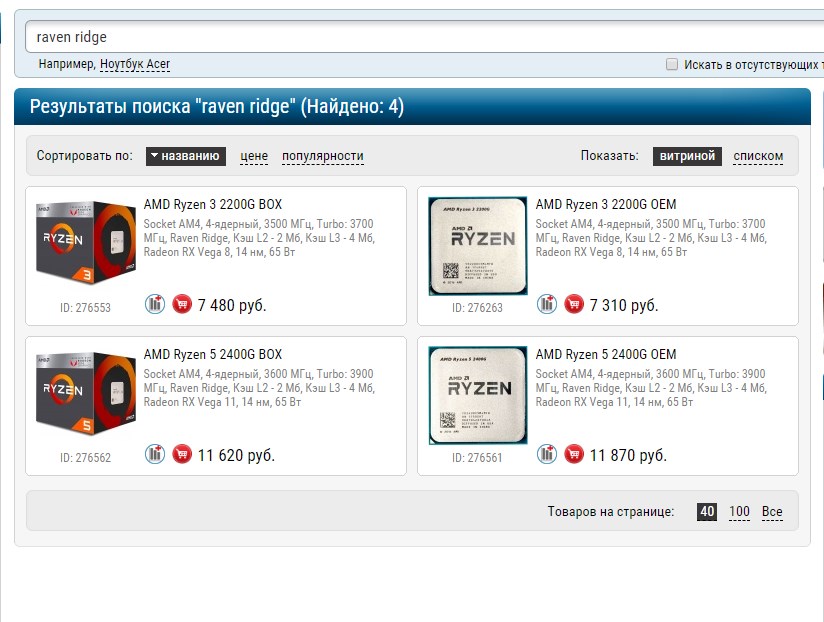The width and height of the screenshot is (824, 622).
Task: Click the raven ridge search field
Action: coord(425,37)
